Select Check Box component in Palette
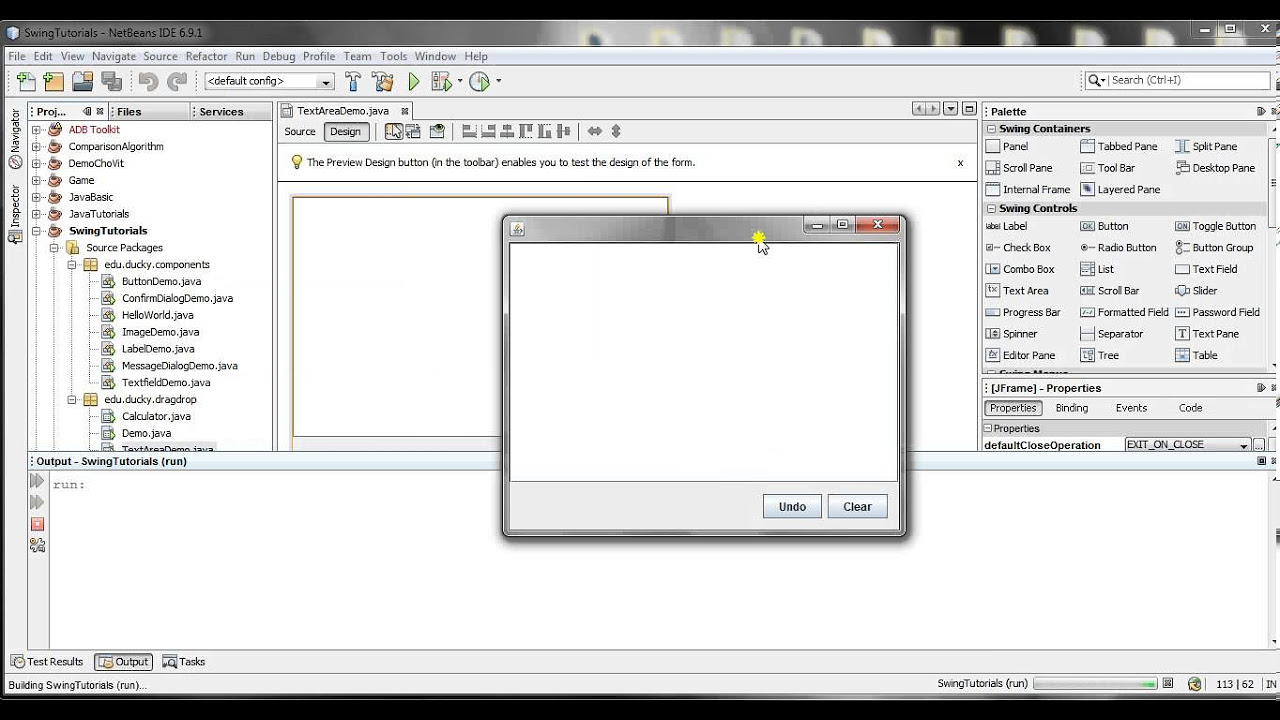Image resolution: width=1280 pixels, height=720 pixels. coord(1018,248)
